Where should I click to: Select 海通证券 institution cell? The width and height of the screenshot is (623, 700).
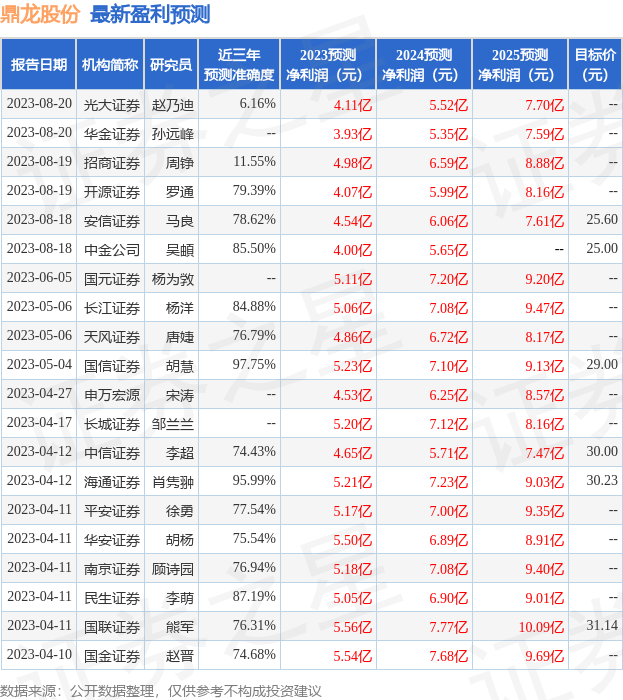point(112,483)
